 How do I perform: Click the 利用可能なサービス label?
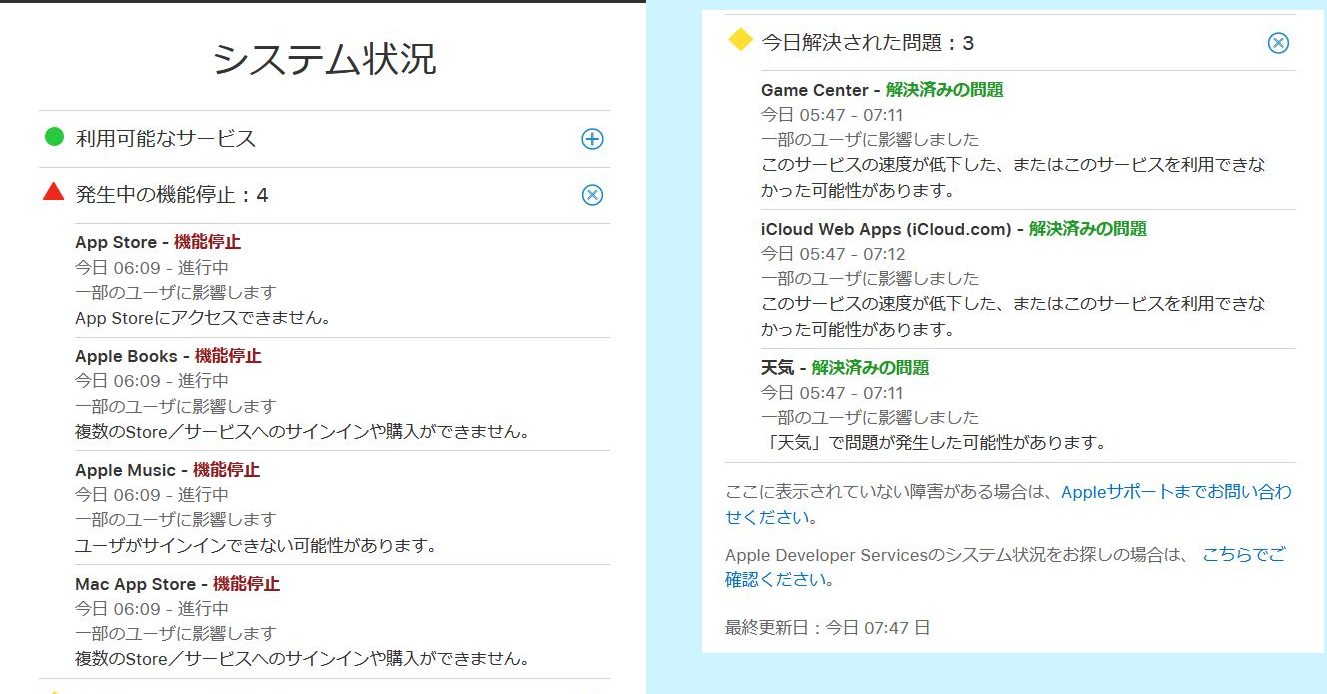(166, 139)
